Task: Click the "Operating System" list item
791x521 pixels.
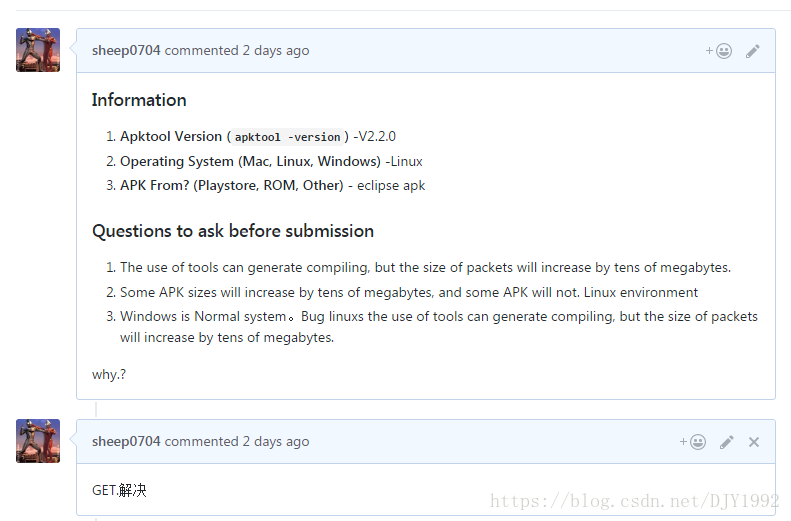Action: click(x=271, y=161)
